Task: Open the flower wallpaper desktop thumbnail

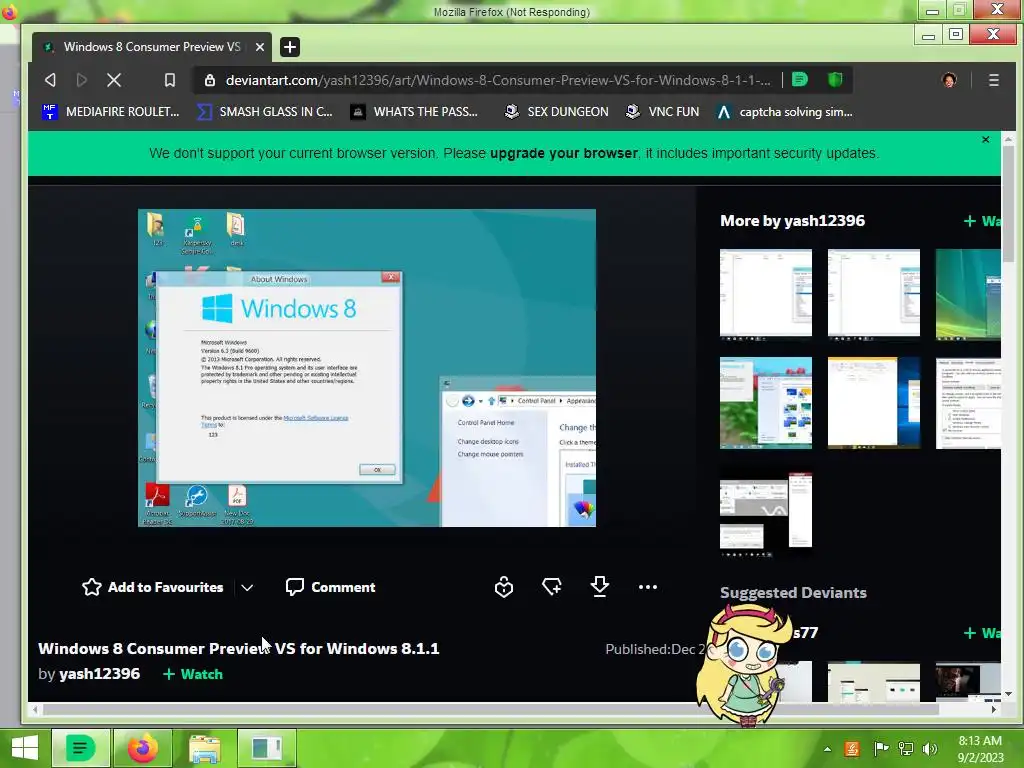Action: point(766,403)
